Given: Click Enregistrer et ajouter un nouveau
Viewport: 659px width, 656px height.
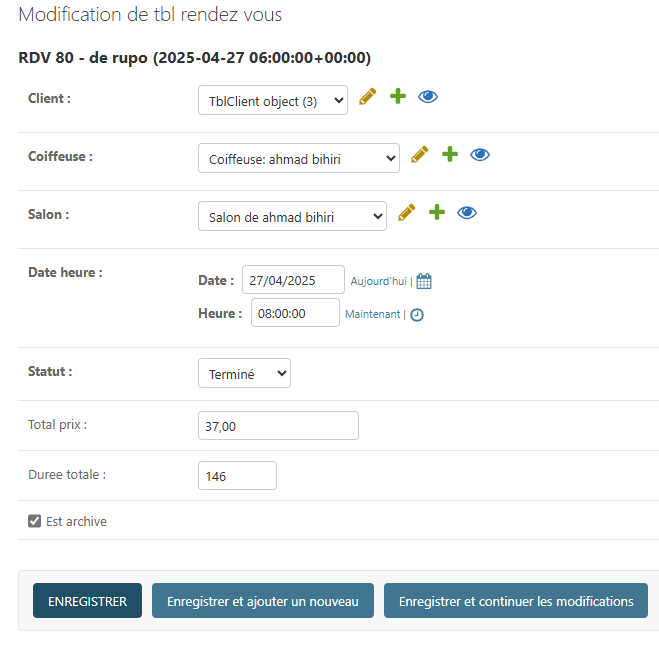Looking at the screenshot, I should click(262, 601).
